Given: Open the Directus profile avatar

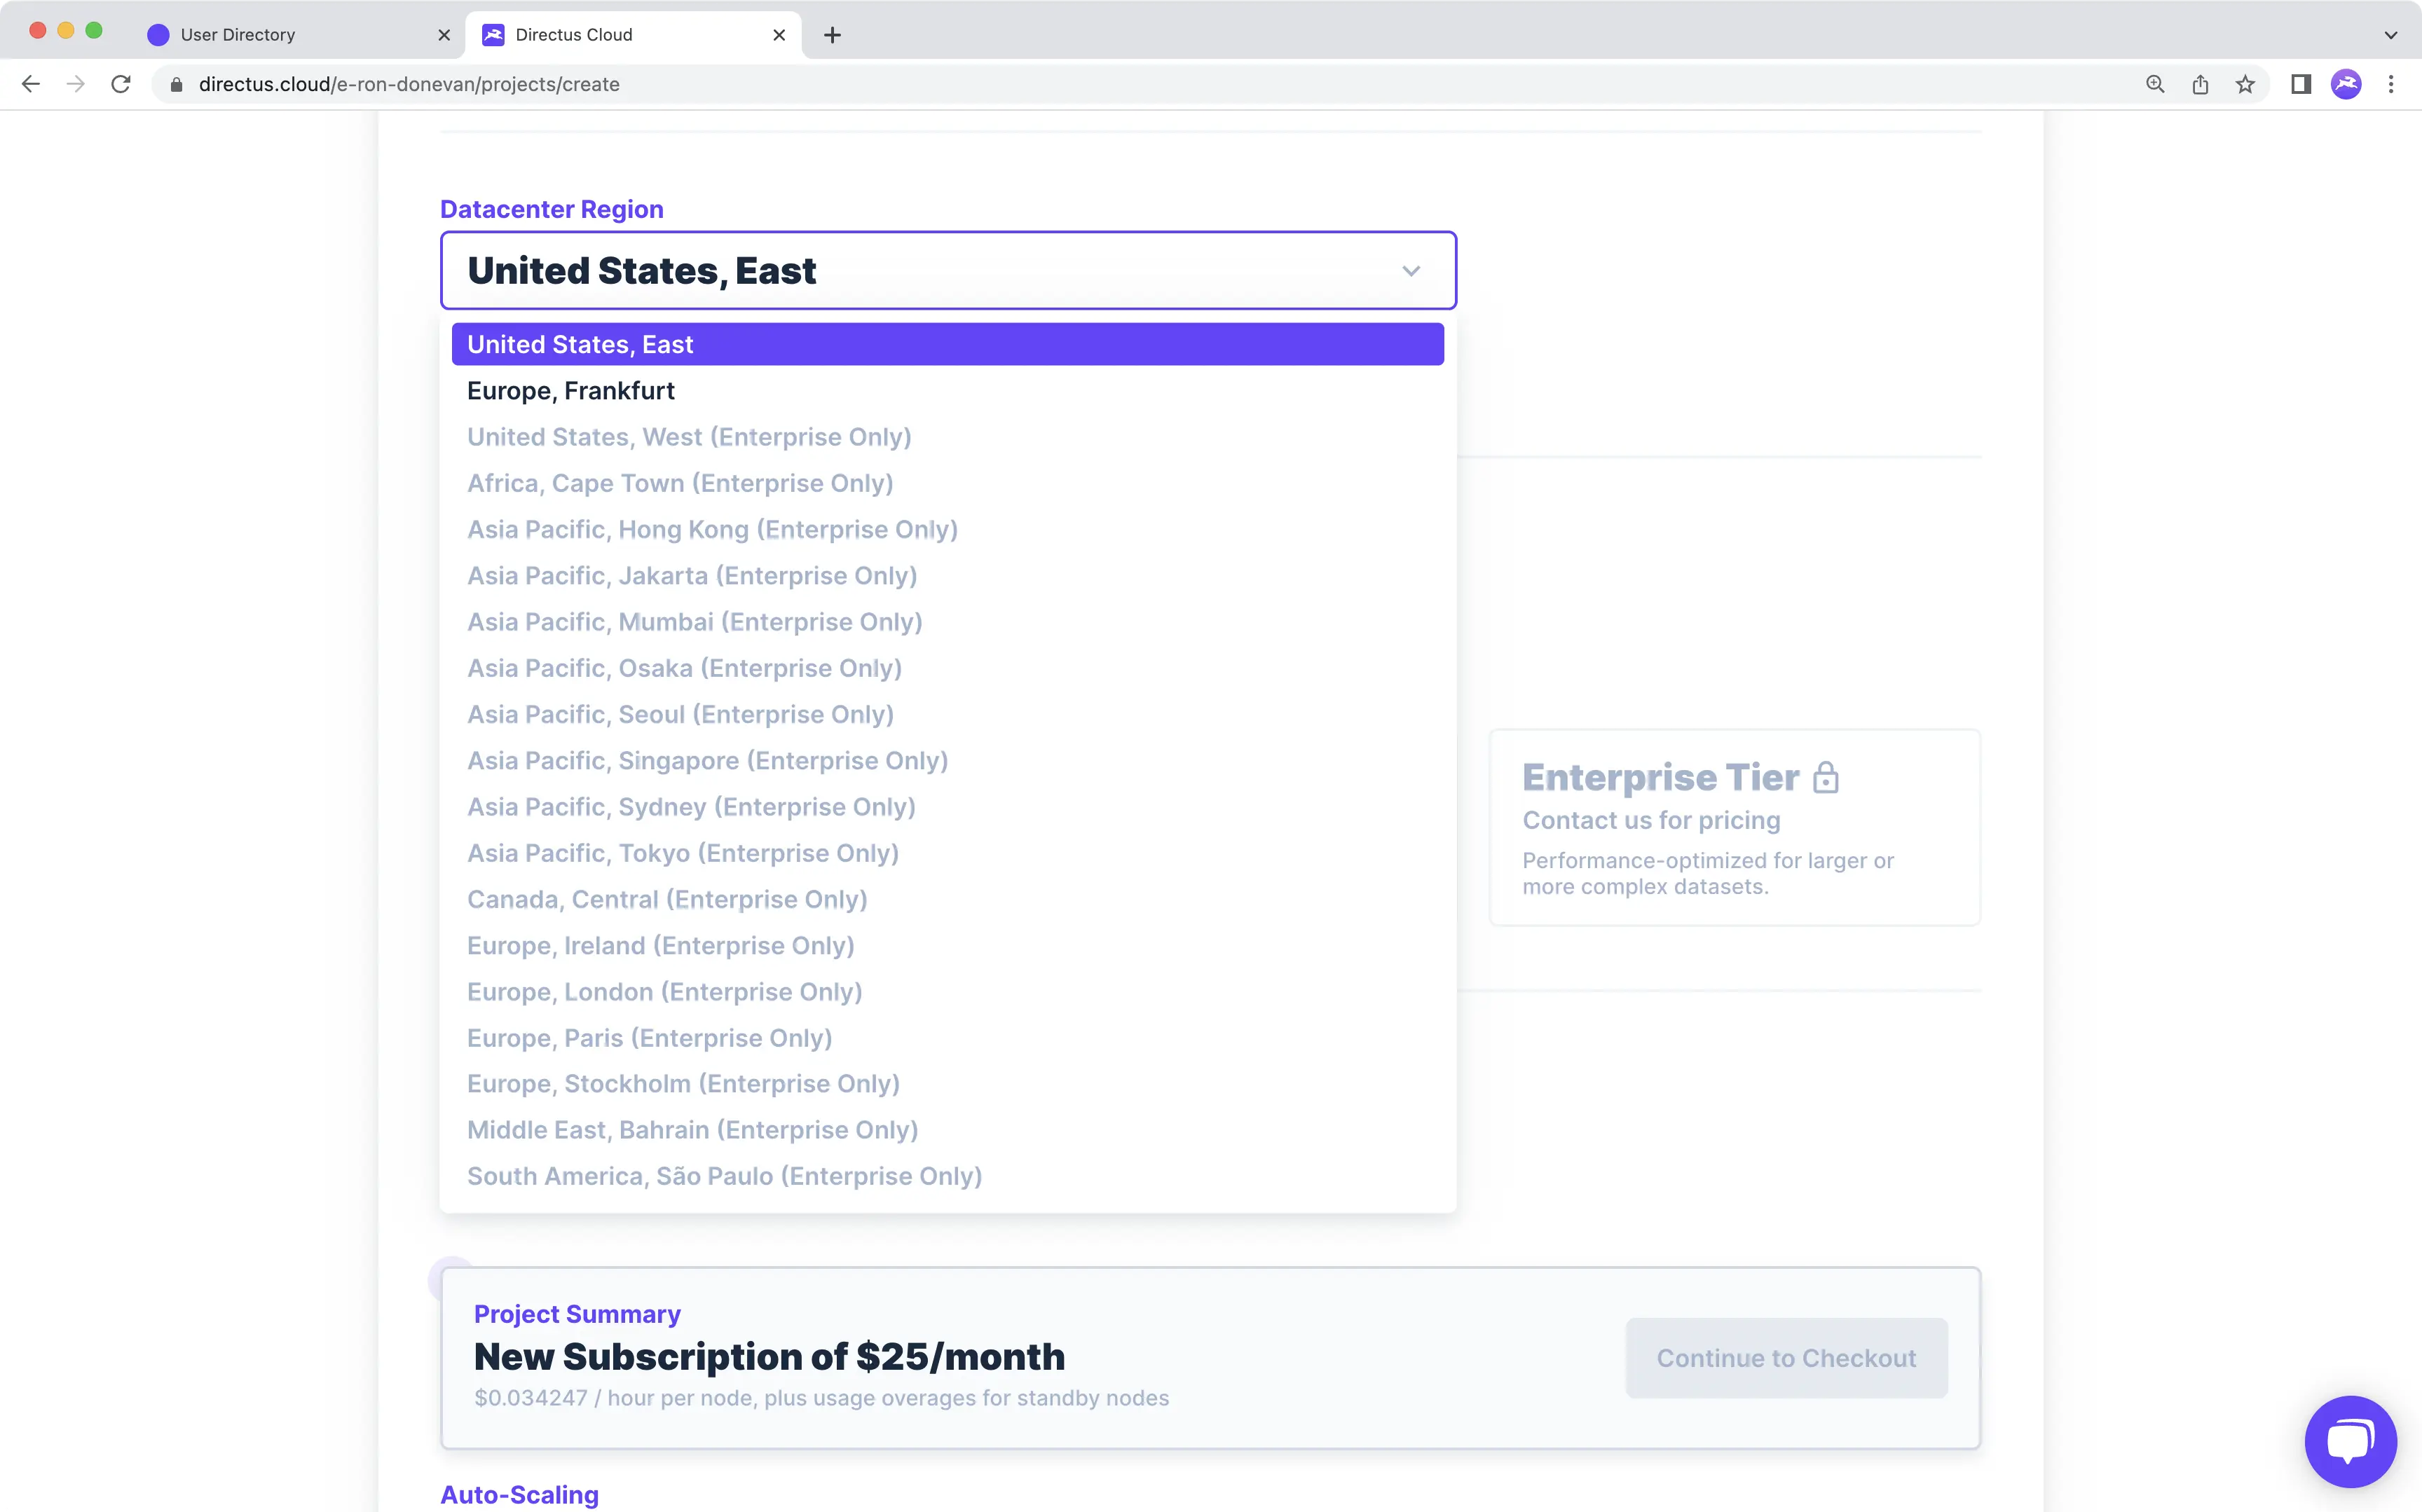Looking at the screenshot, I should coord(2346,84).
